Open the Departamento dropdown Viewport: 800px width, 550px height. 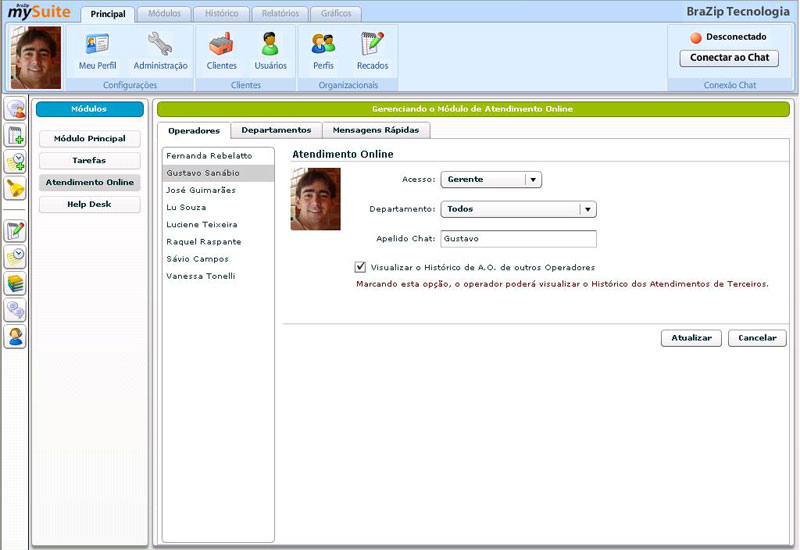[588, 210]
